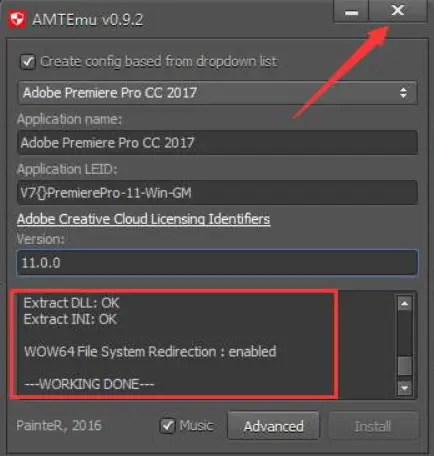This screenshot has height=456, width=434.
Task: Click the up-down arrows on product dropdown
Action: coord(403,93)
